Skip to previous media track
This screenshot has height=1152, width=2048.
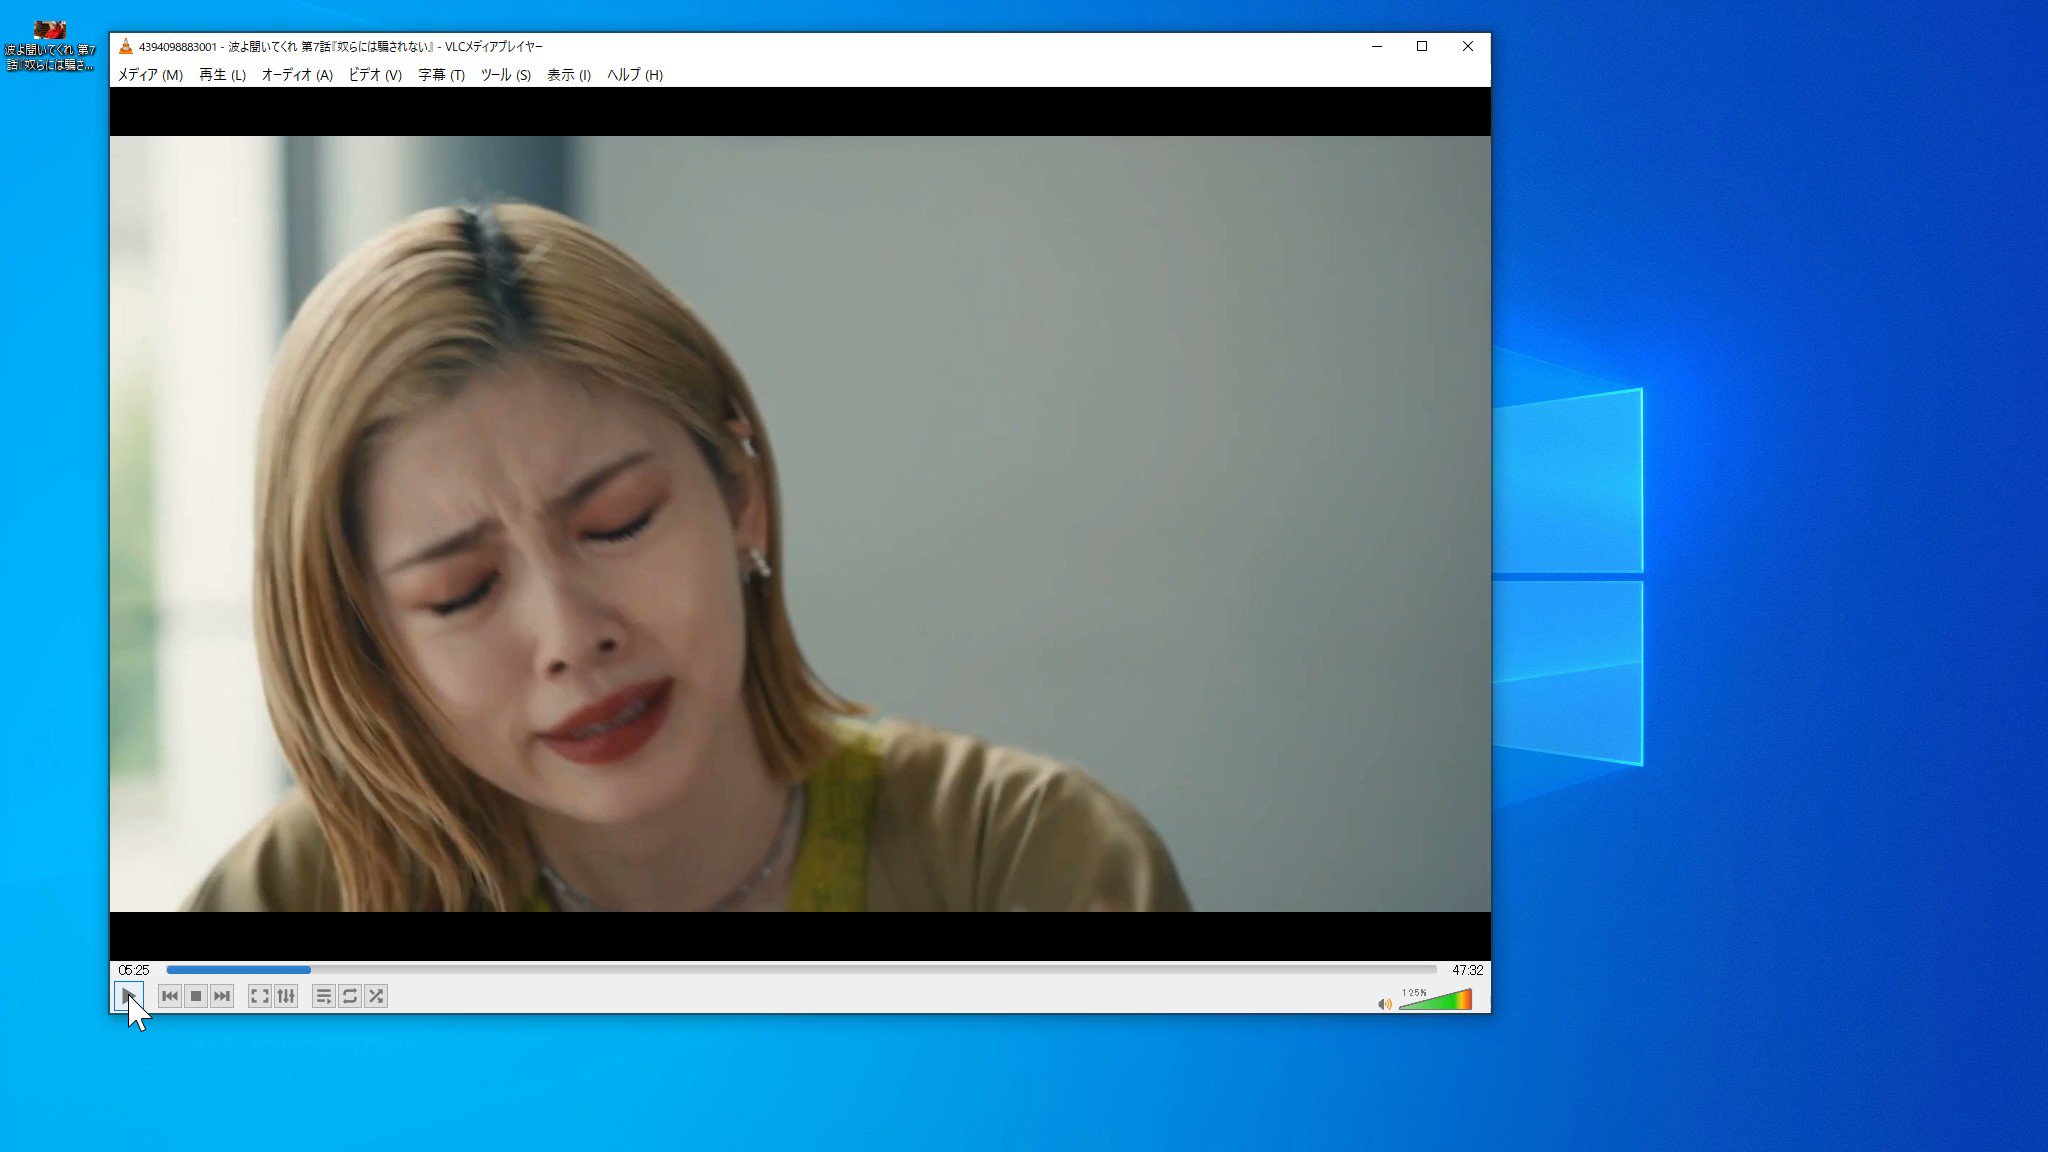pos(170,996)
